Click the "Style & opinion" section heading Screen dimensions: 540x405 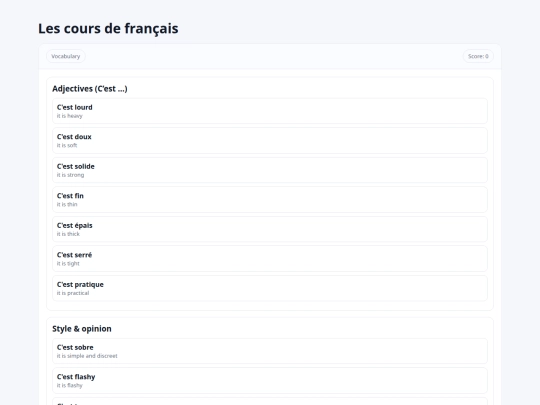tap(82, 329)
